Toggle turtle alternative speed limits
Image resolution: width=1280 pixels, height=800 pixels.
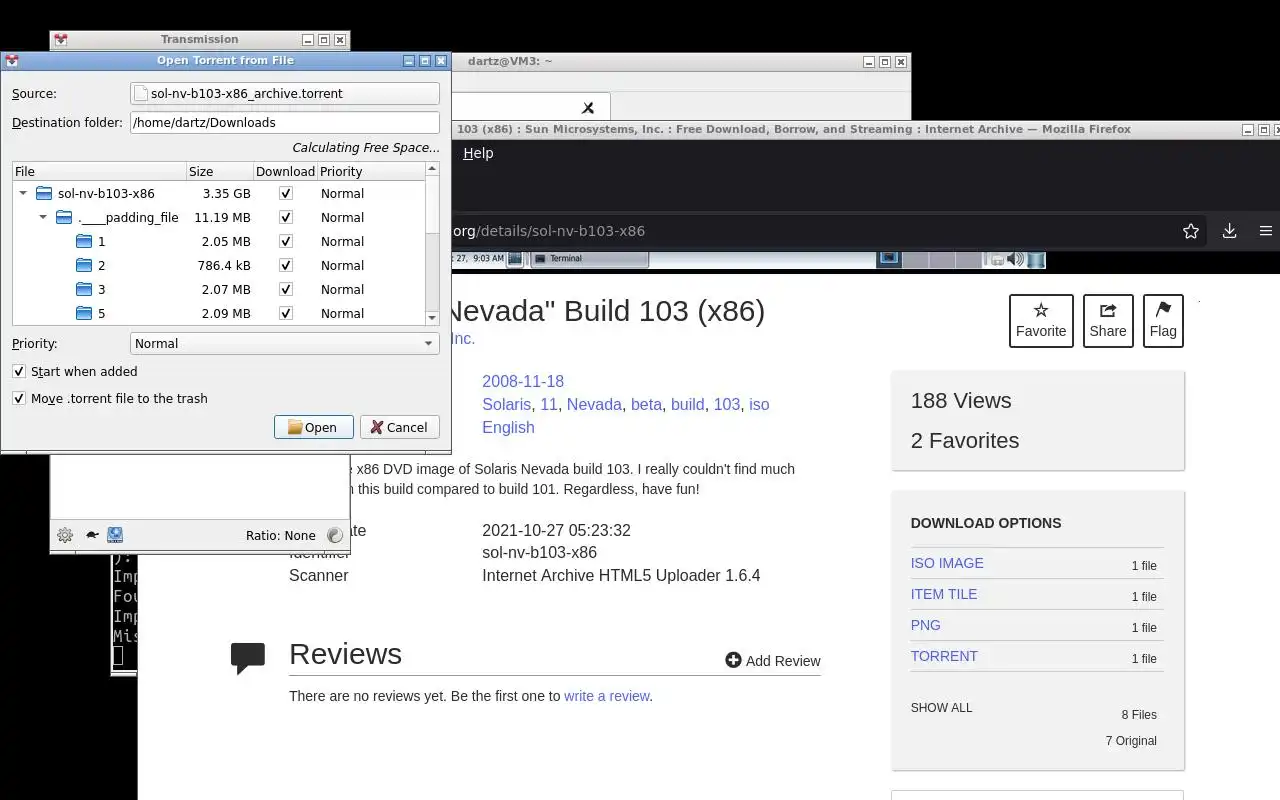click(x=92, y=535)
